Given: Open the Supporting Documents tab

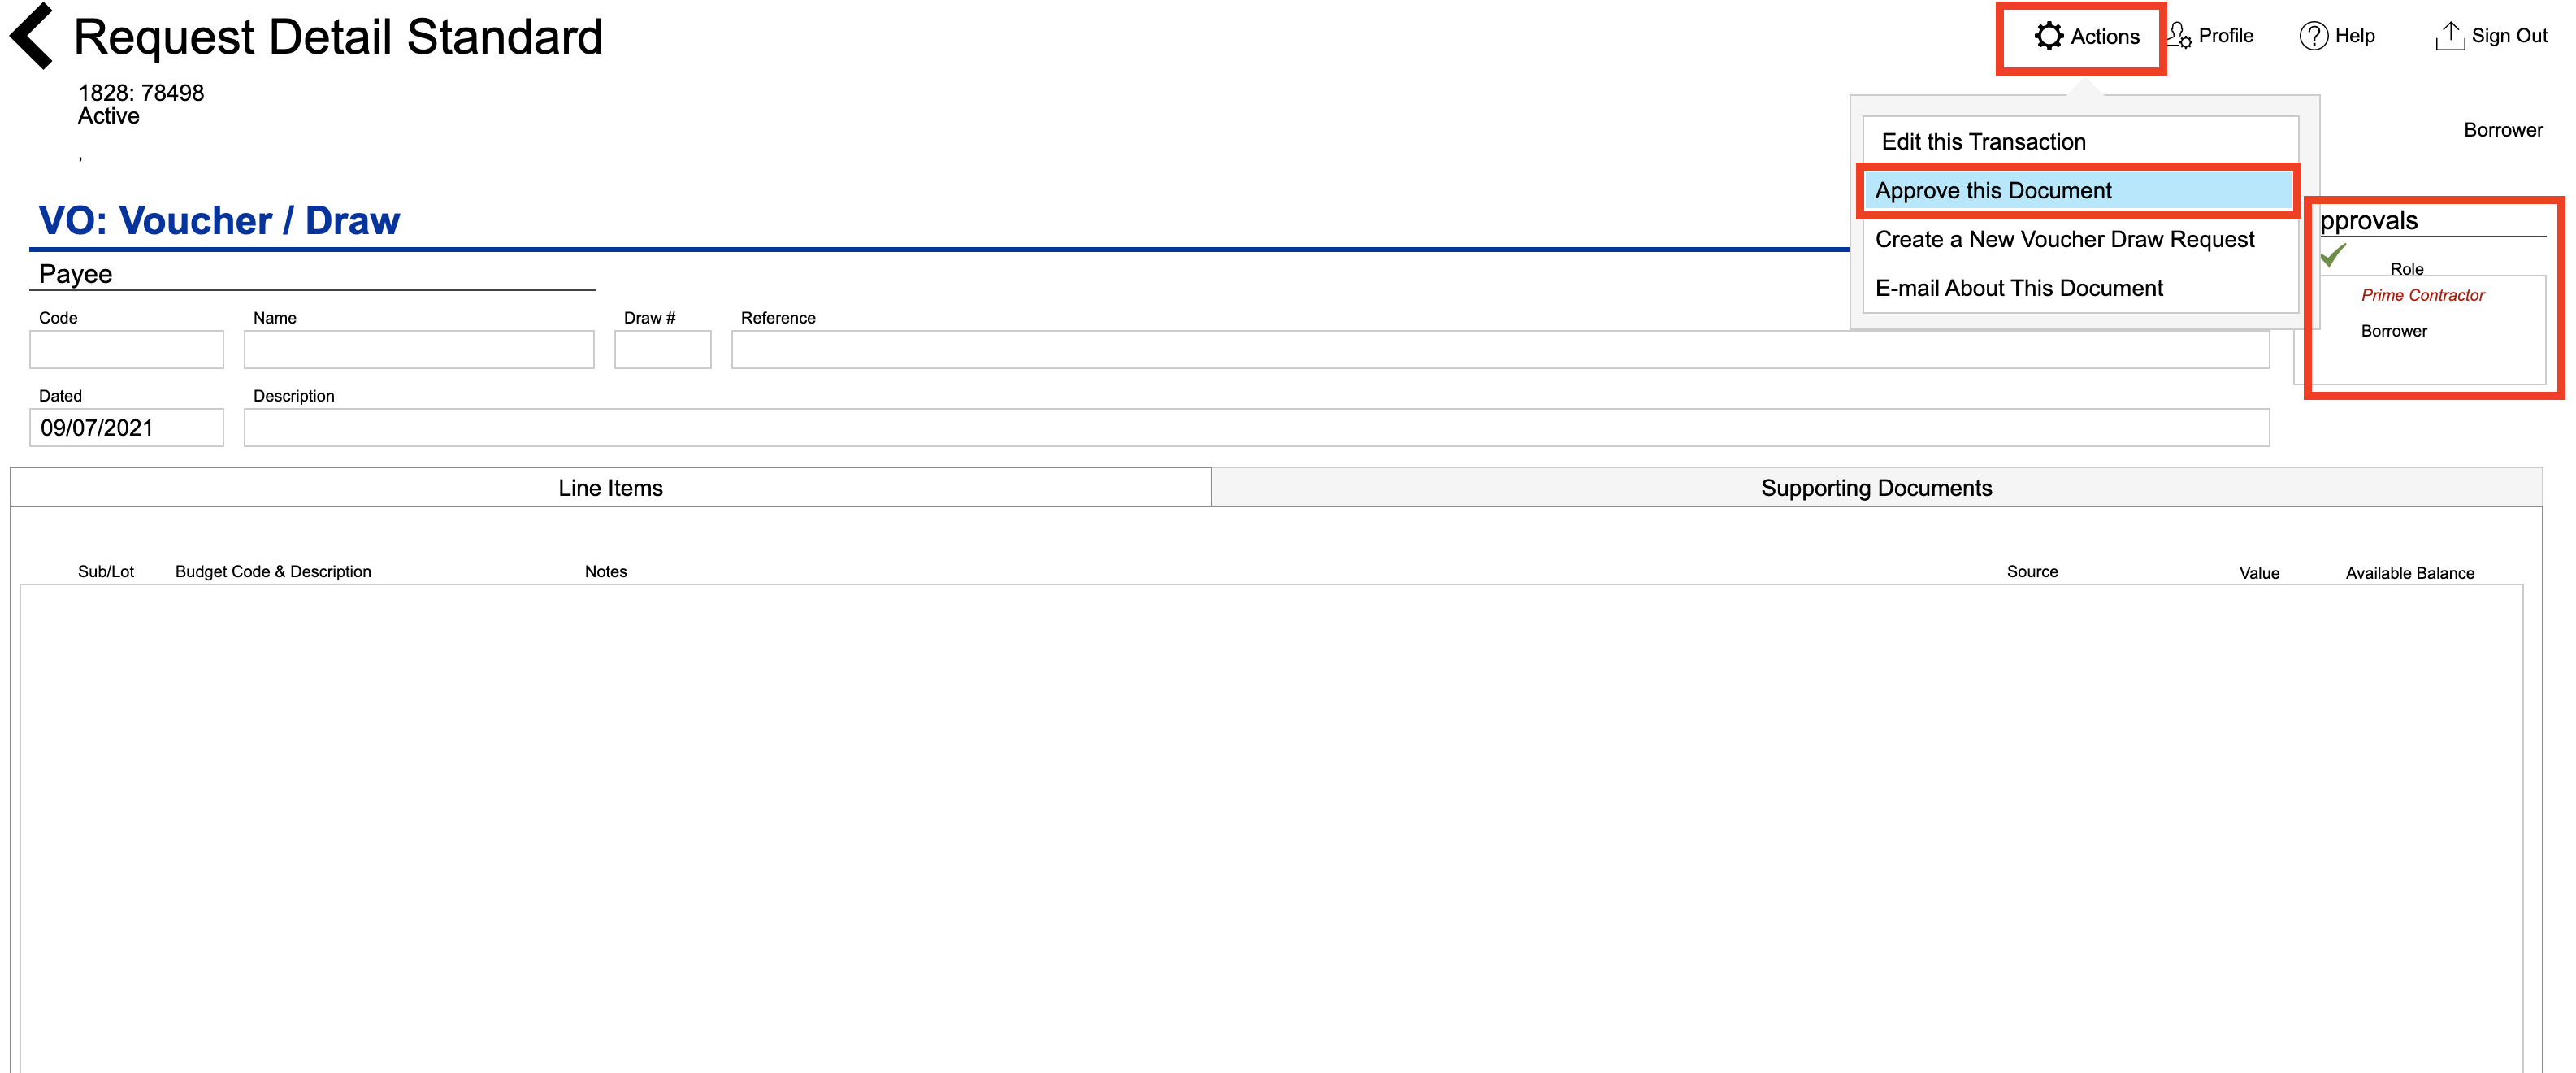Looking at the screenshot, I should pos(1876,488).
